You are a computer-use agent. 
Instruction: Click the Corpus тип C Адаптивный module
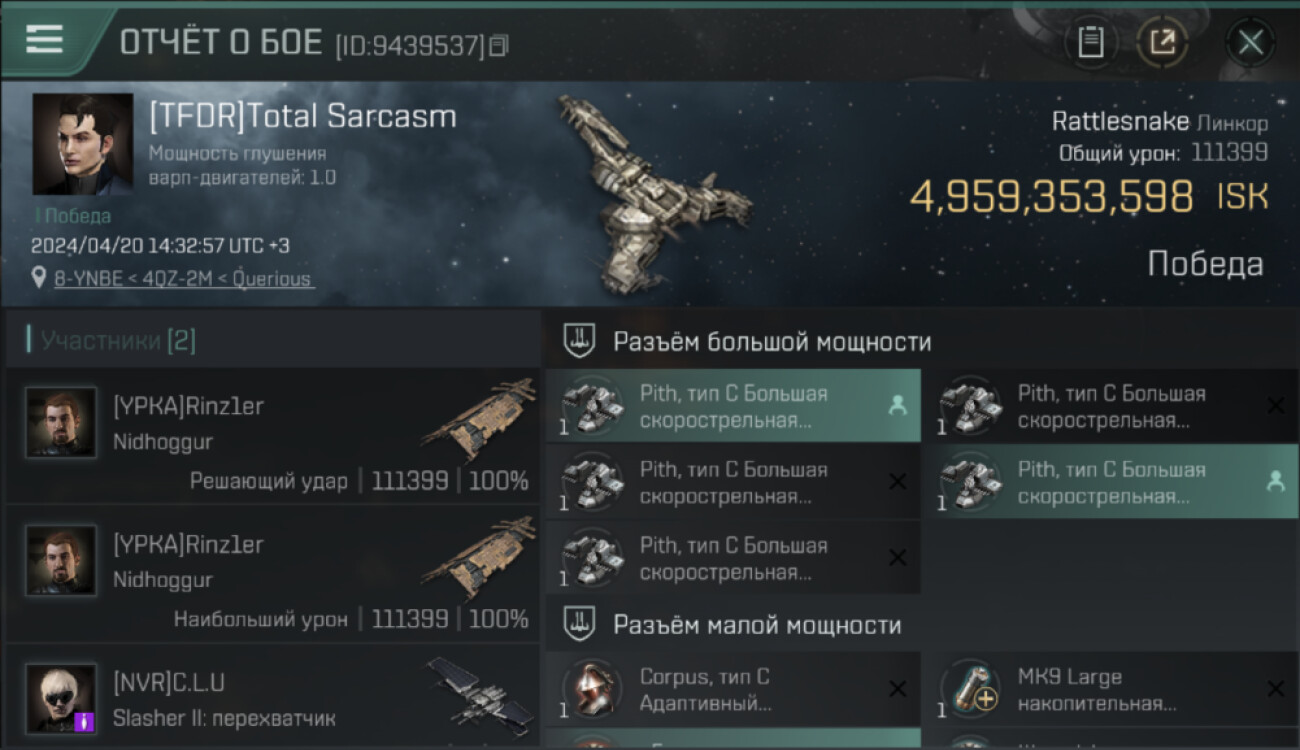[x=733, y=689]
